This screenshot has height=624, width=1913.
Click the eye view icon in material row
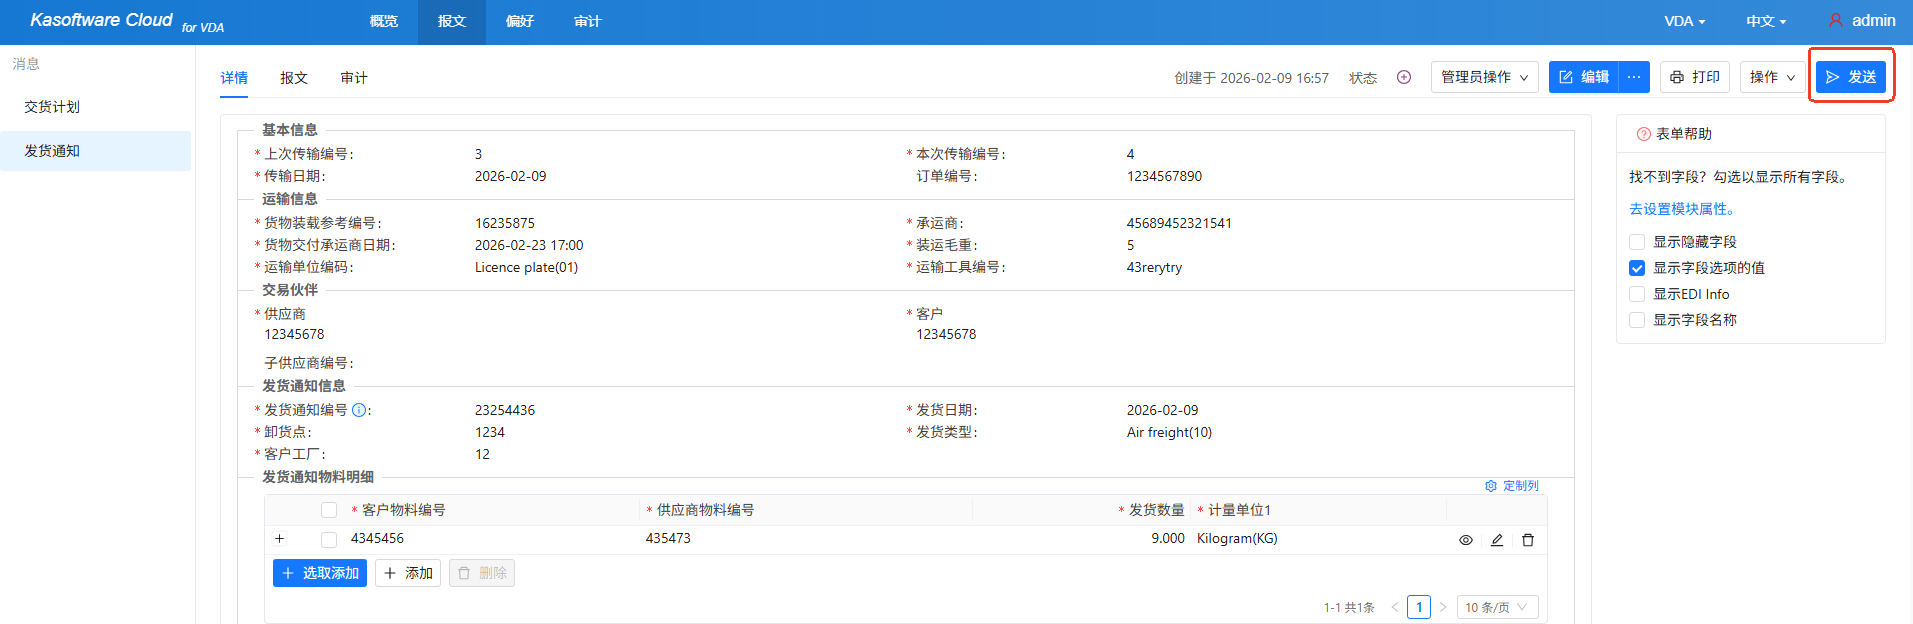point(1465,540)
